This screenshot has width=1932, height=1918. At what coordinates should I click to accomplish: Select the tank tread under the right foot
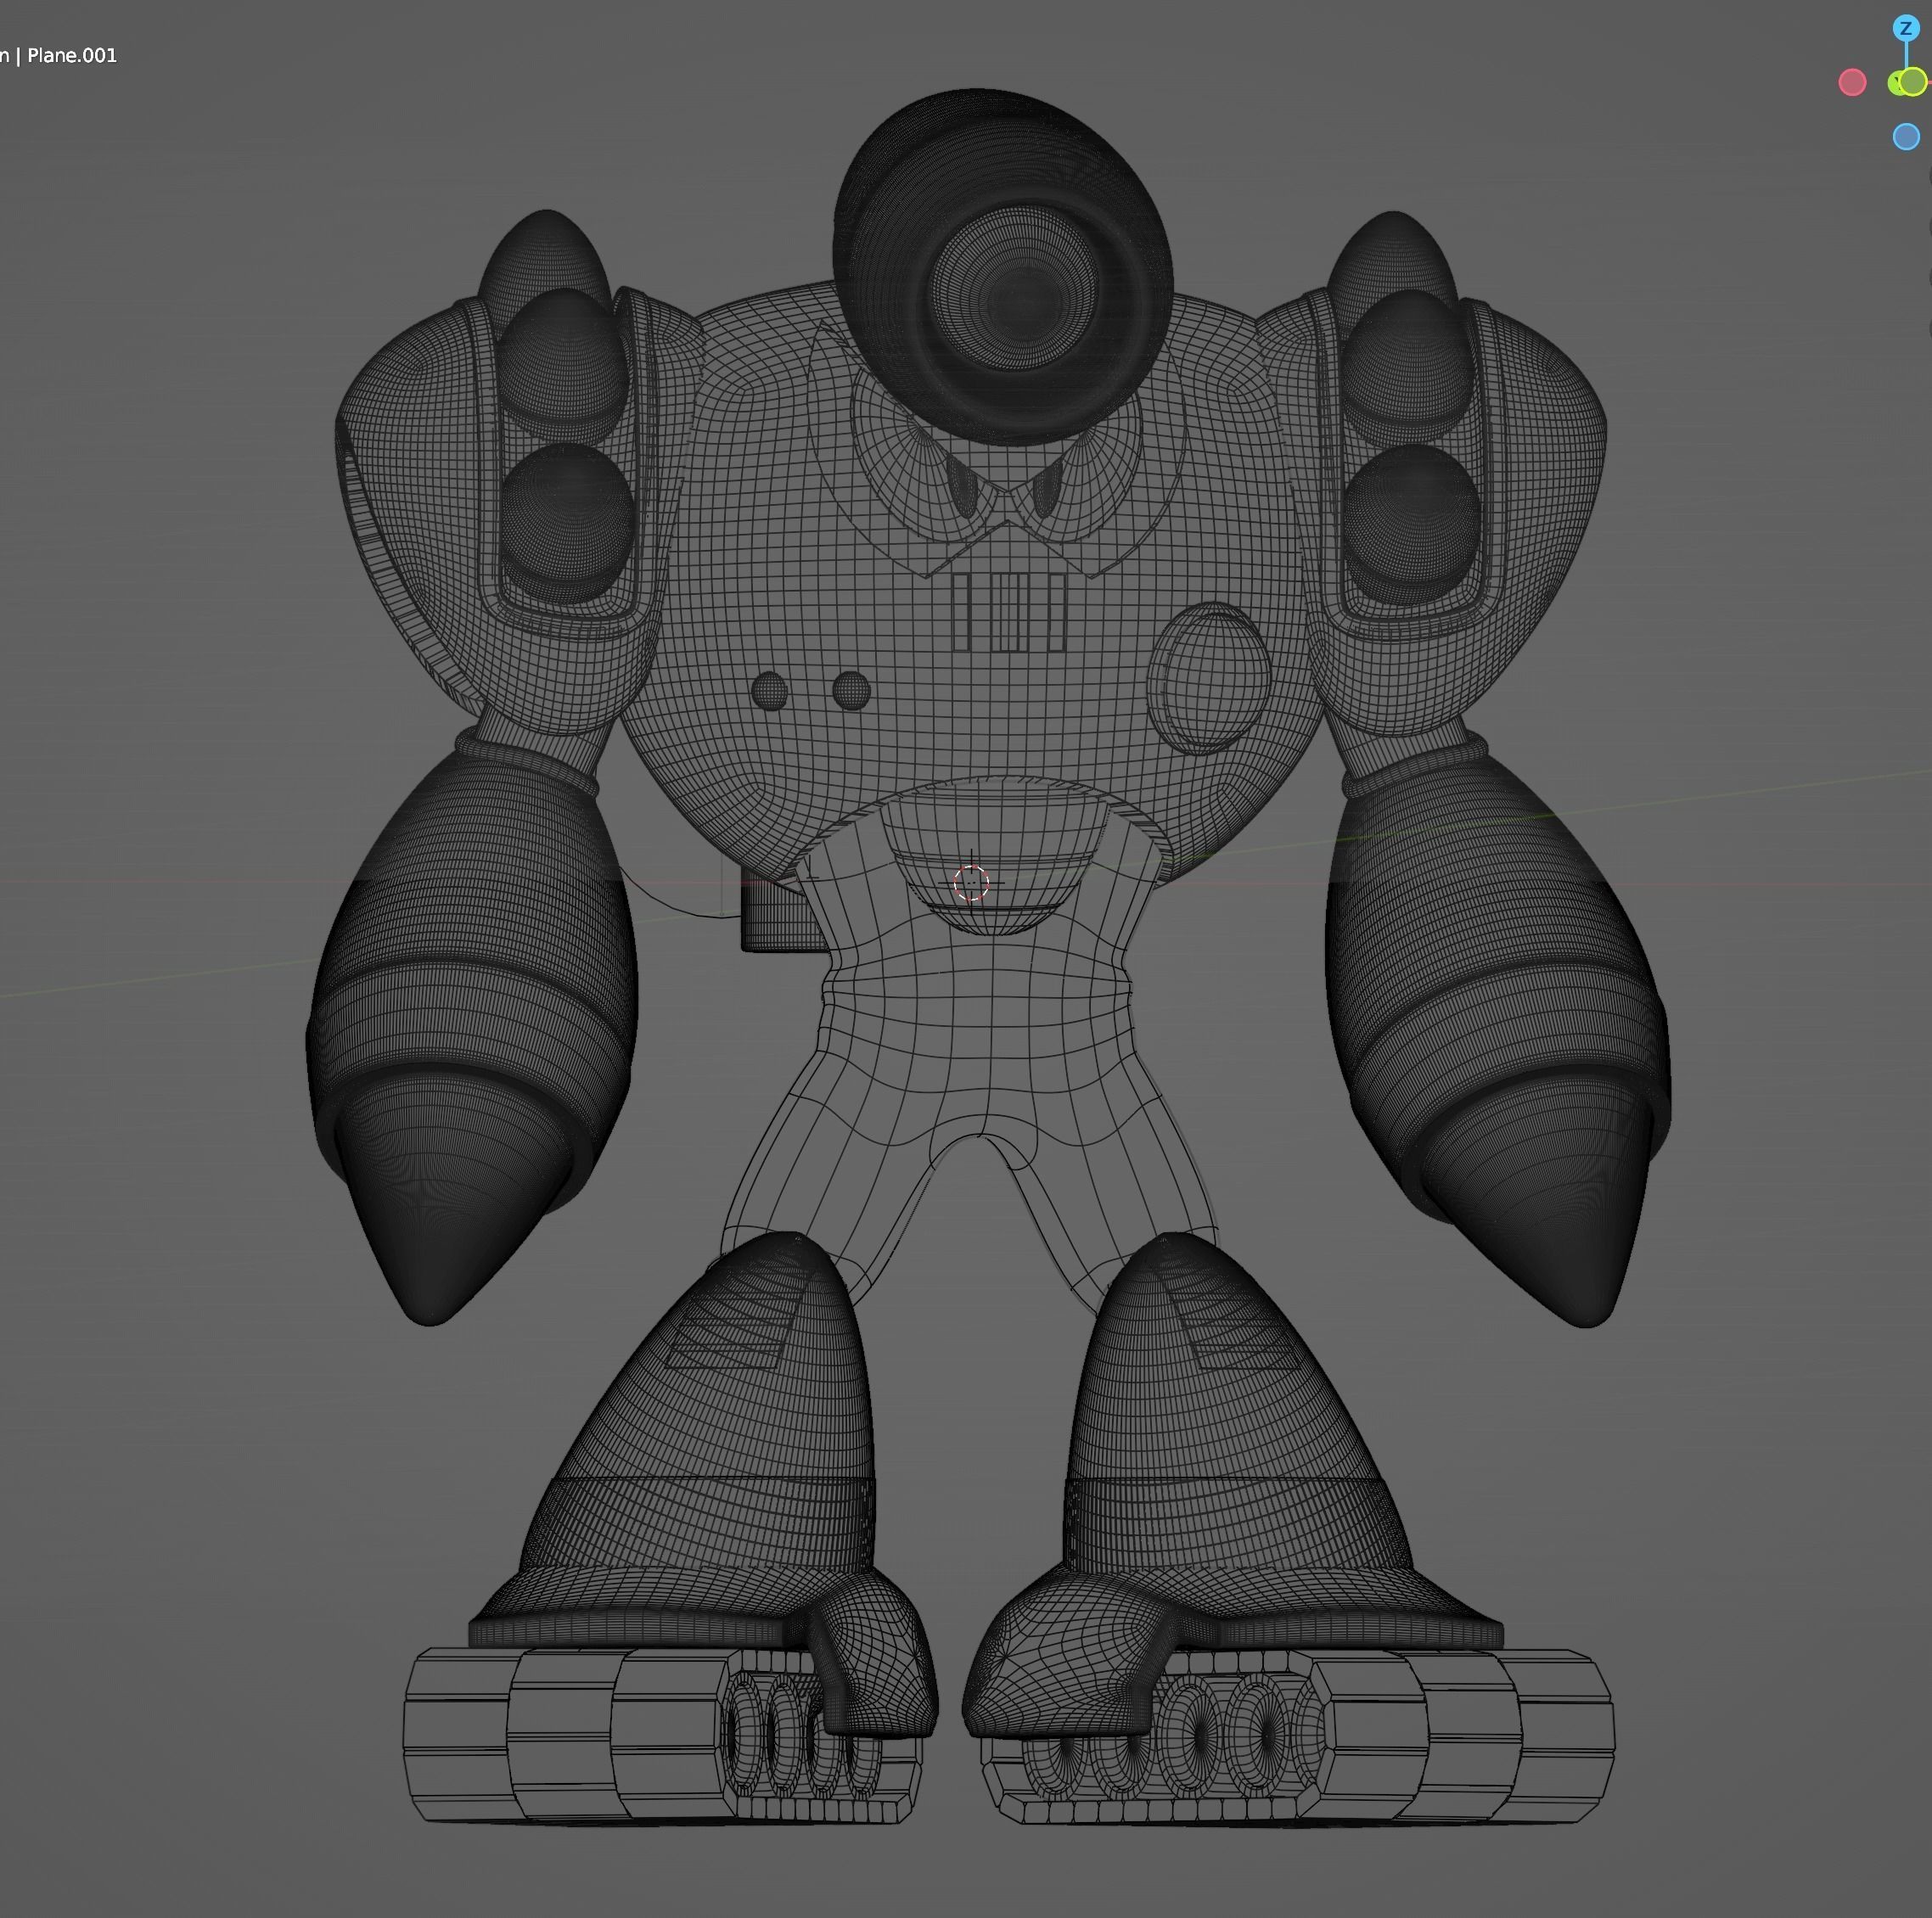click(1297, 1737)
